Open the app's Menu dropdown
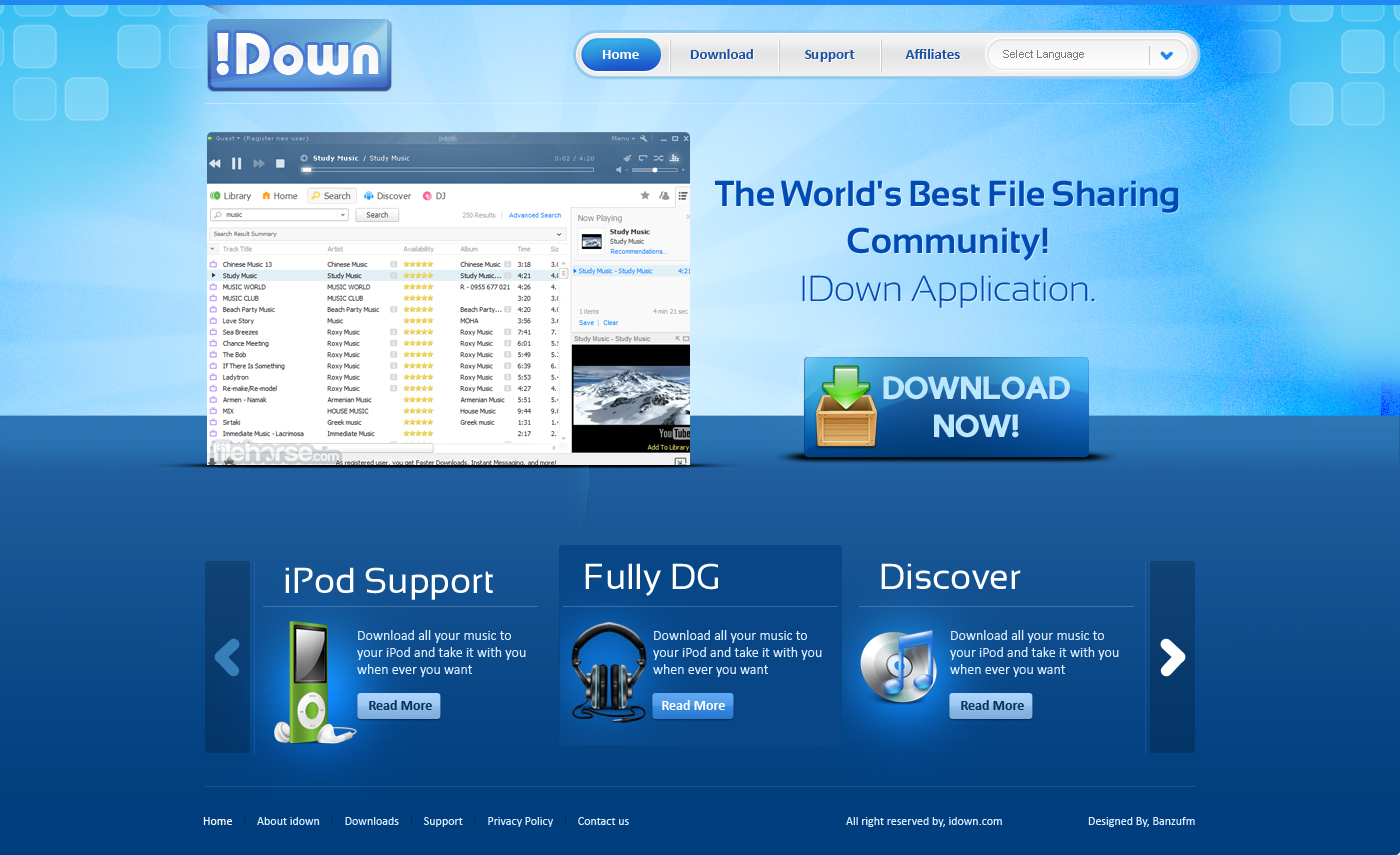This screenshot has width=1400, height=855. tap(621, 138)
